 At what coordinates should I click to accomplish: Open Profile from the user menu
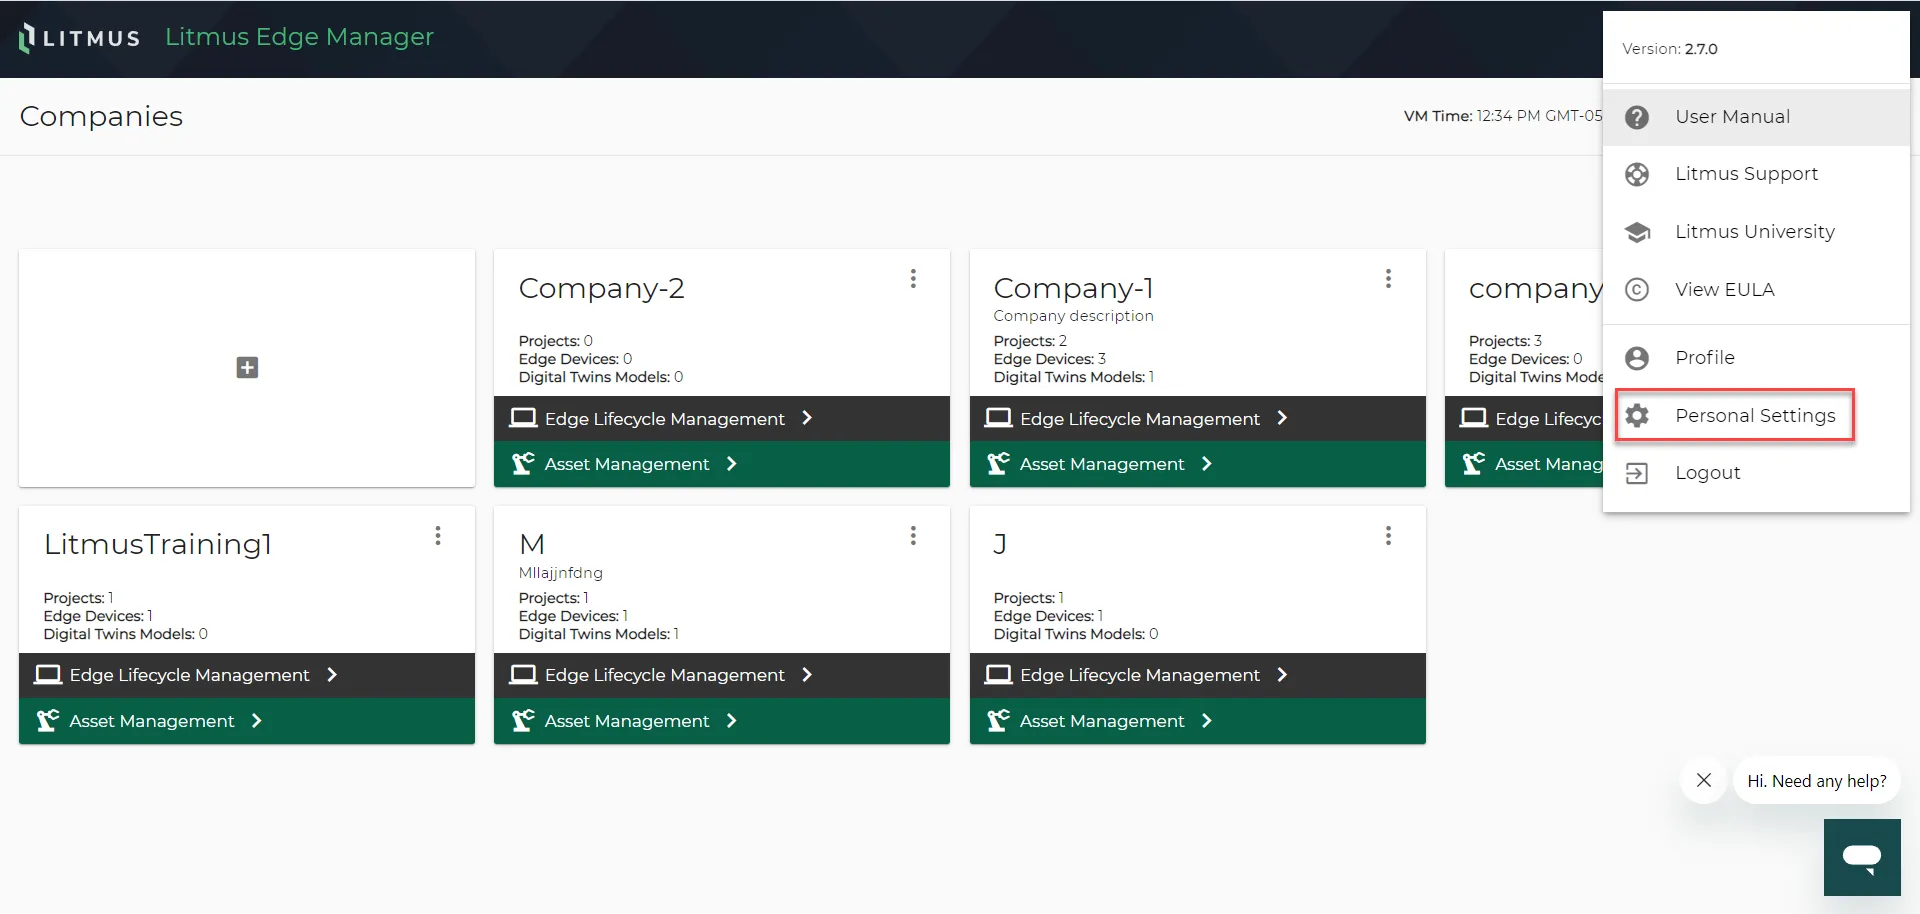[1756, 358]
